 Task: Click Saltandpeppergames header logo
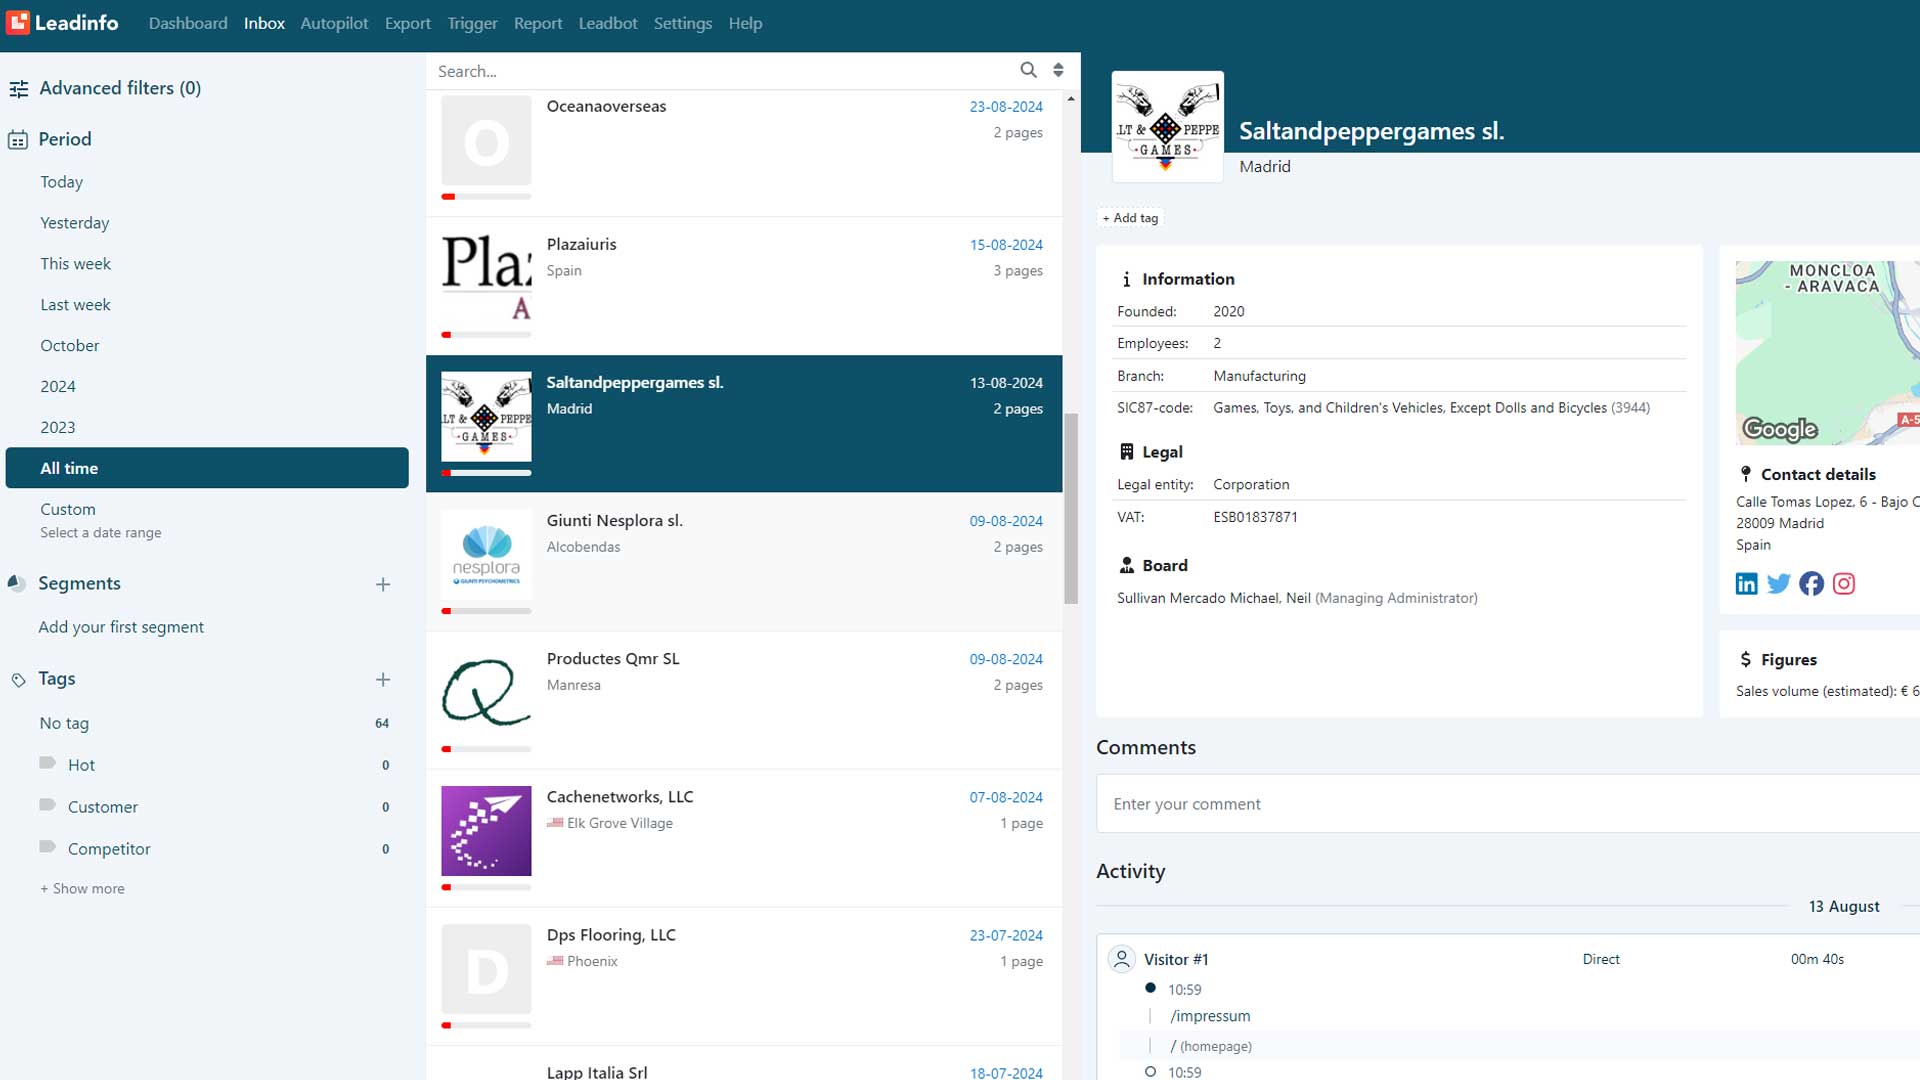click(1168, 127)
